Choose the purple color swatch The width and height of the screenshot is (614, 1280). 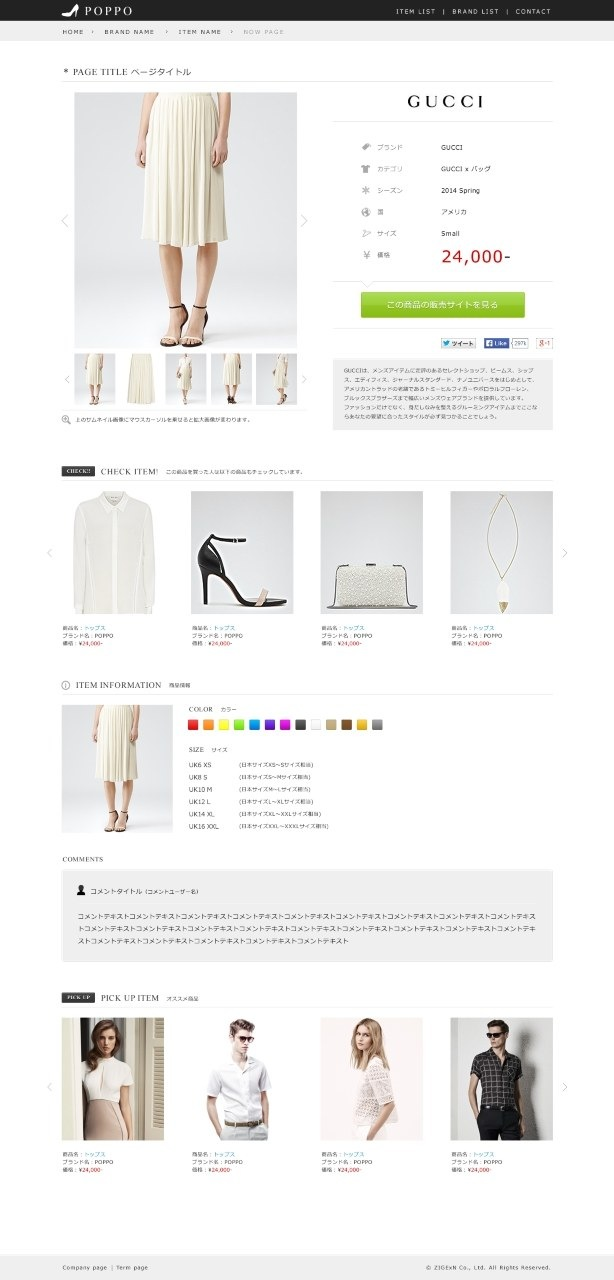pos(270,725)
